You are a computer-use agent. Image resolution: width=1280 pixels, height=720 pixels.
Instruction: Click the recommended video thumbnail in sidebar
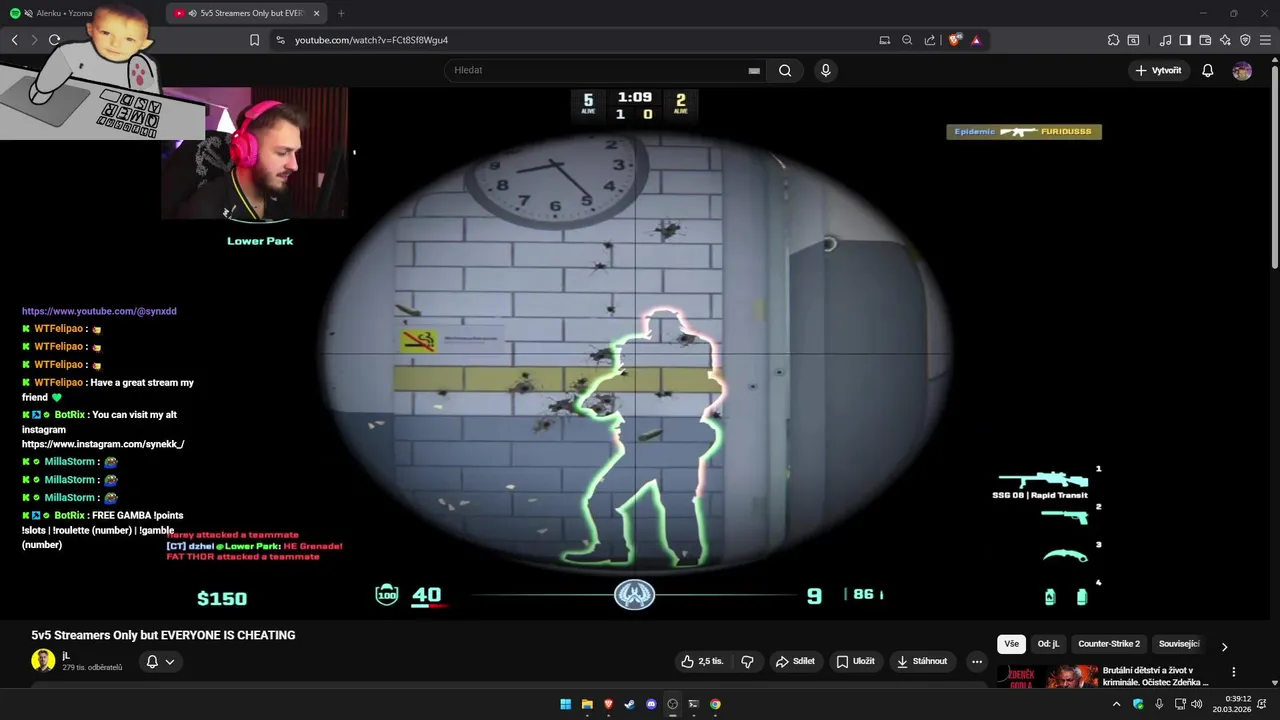[x=1047, y=677]
